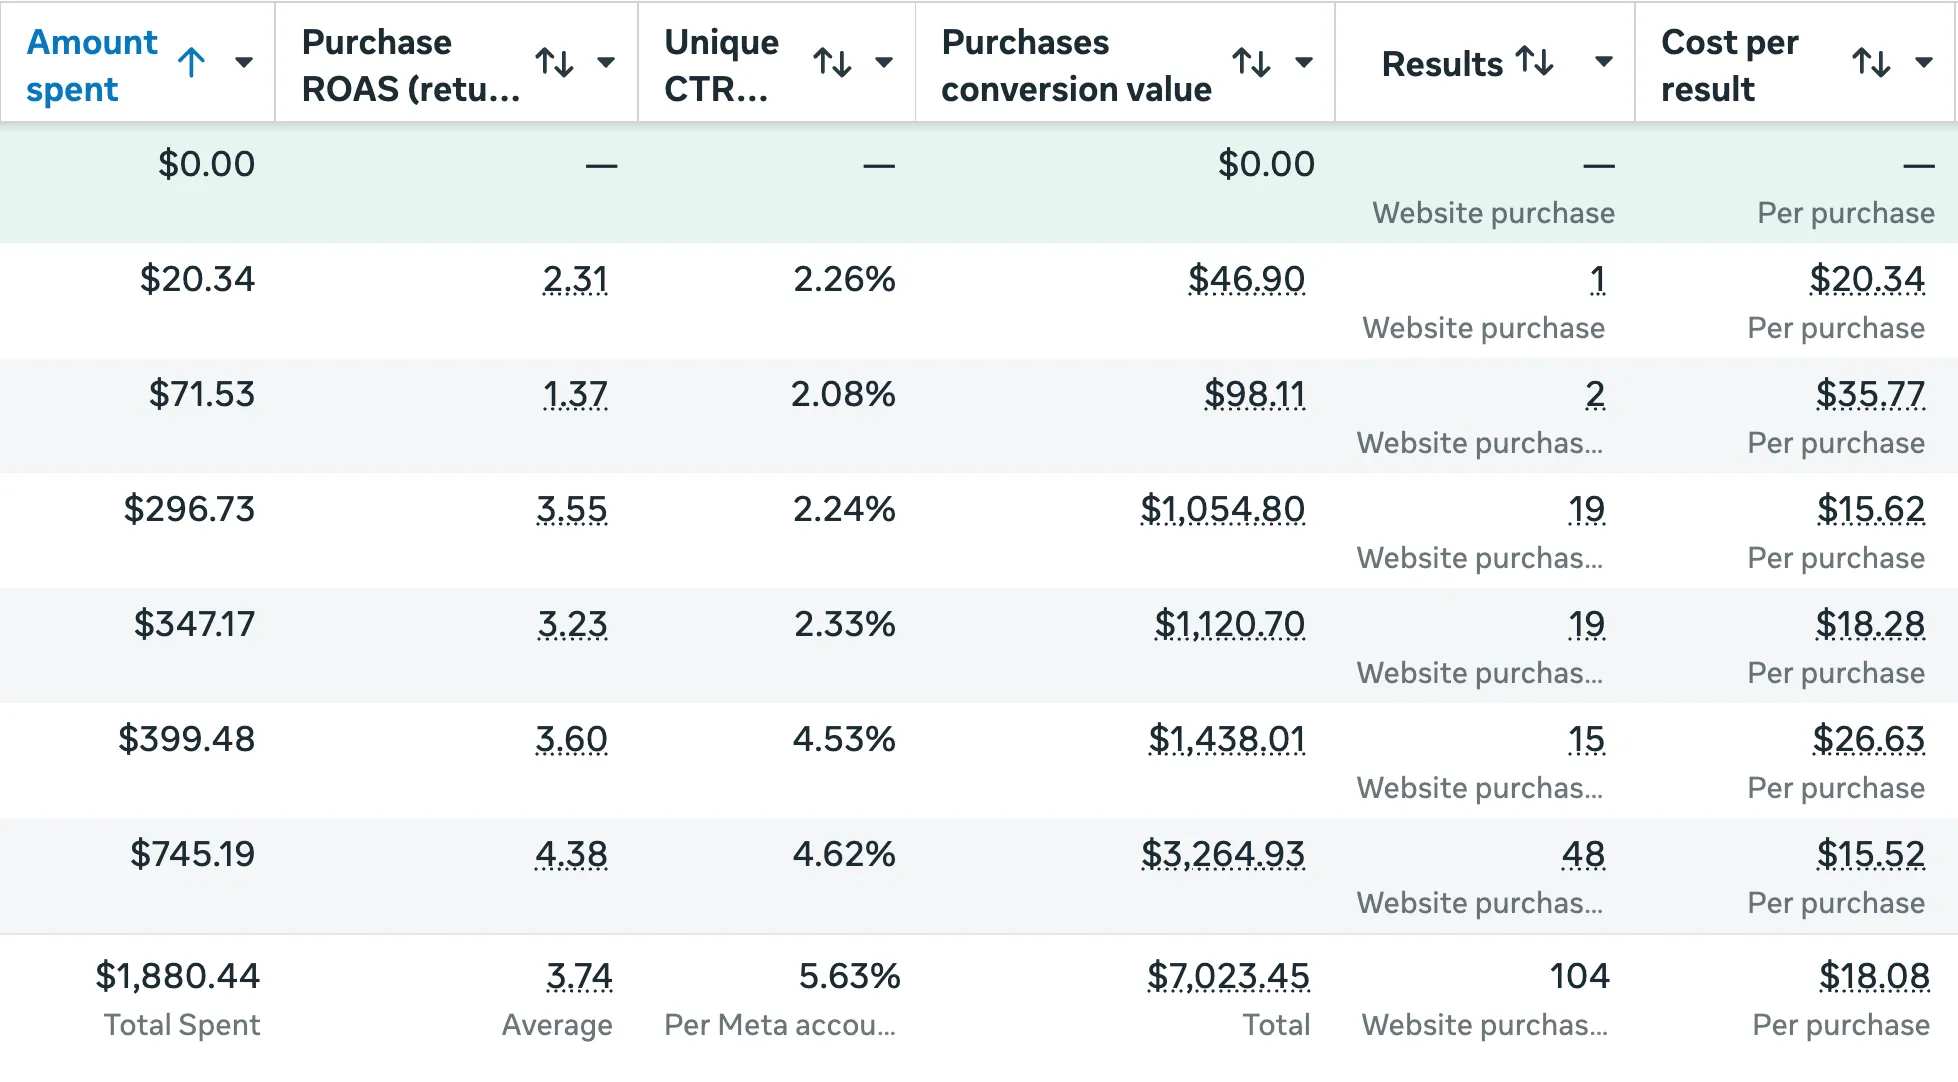Click the $1,054.80 conversion value
Screen dimensions: 1958x1082
click(1223, 509)
